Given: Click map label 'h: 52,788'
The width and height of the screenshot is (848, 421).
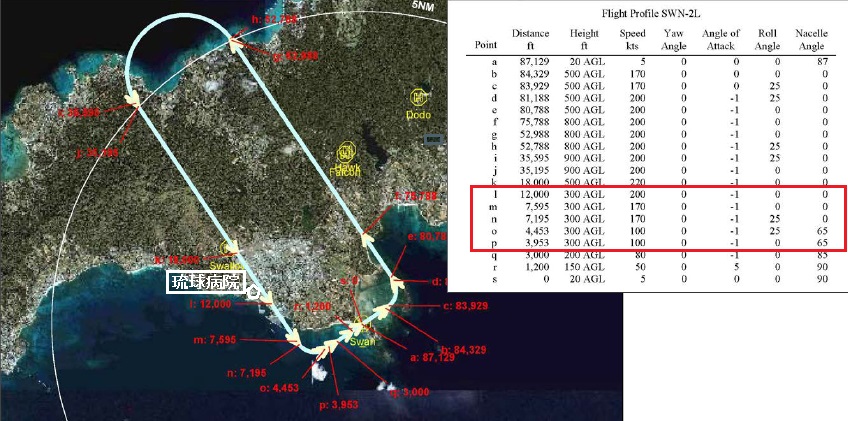Looking at the screenshot, I should (274, 20).
